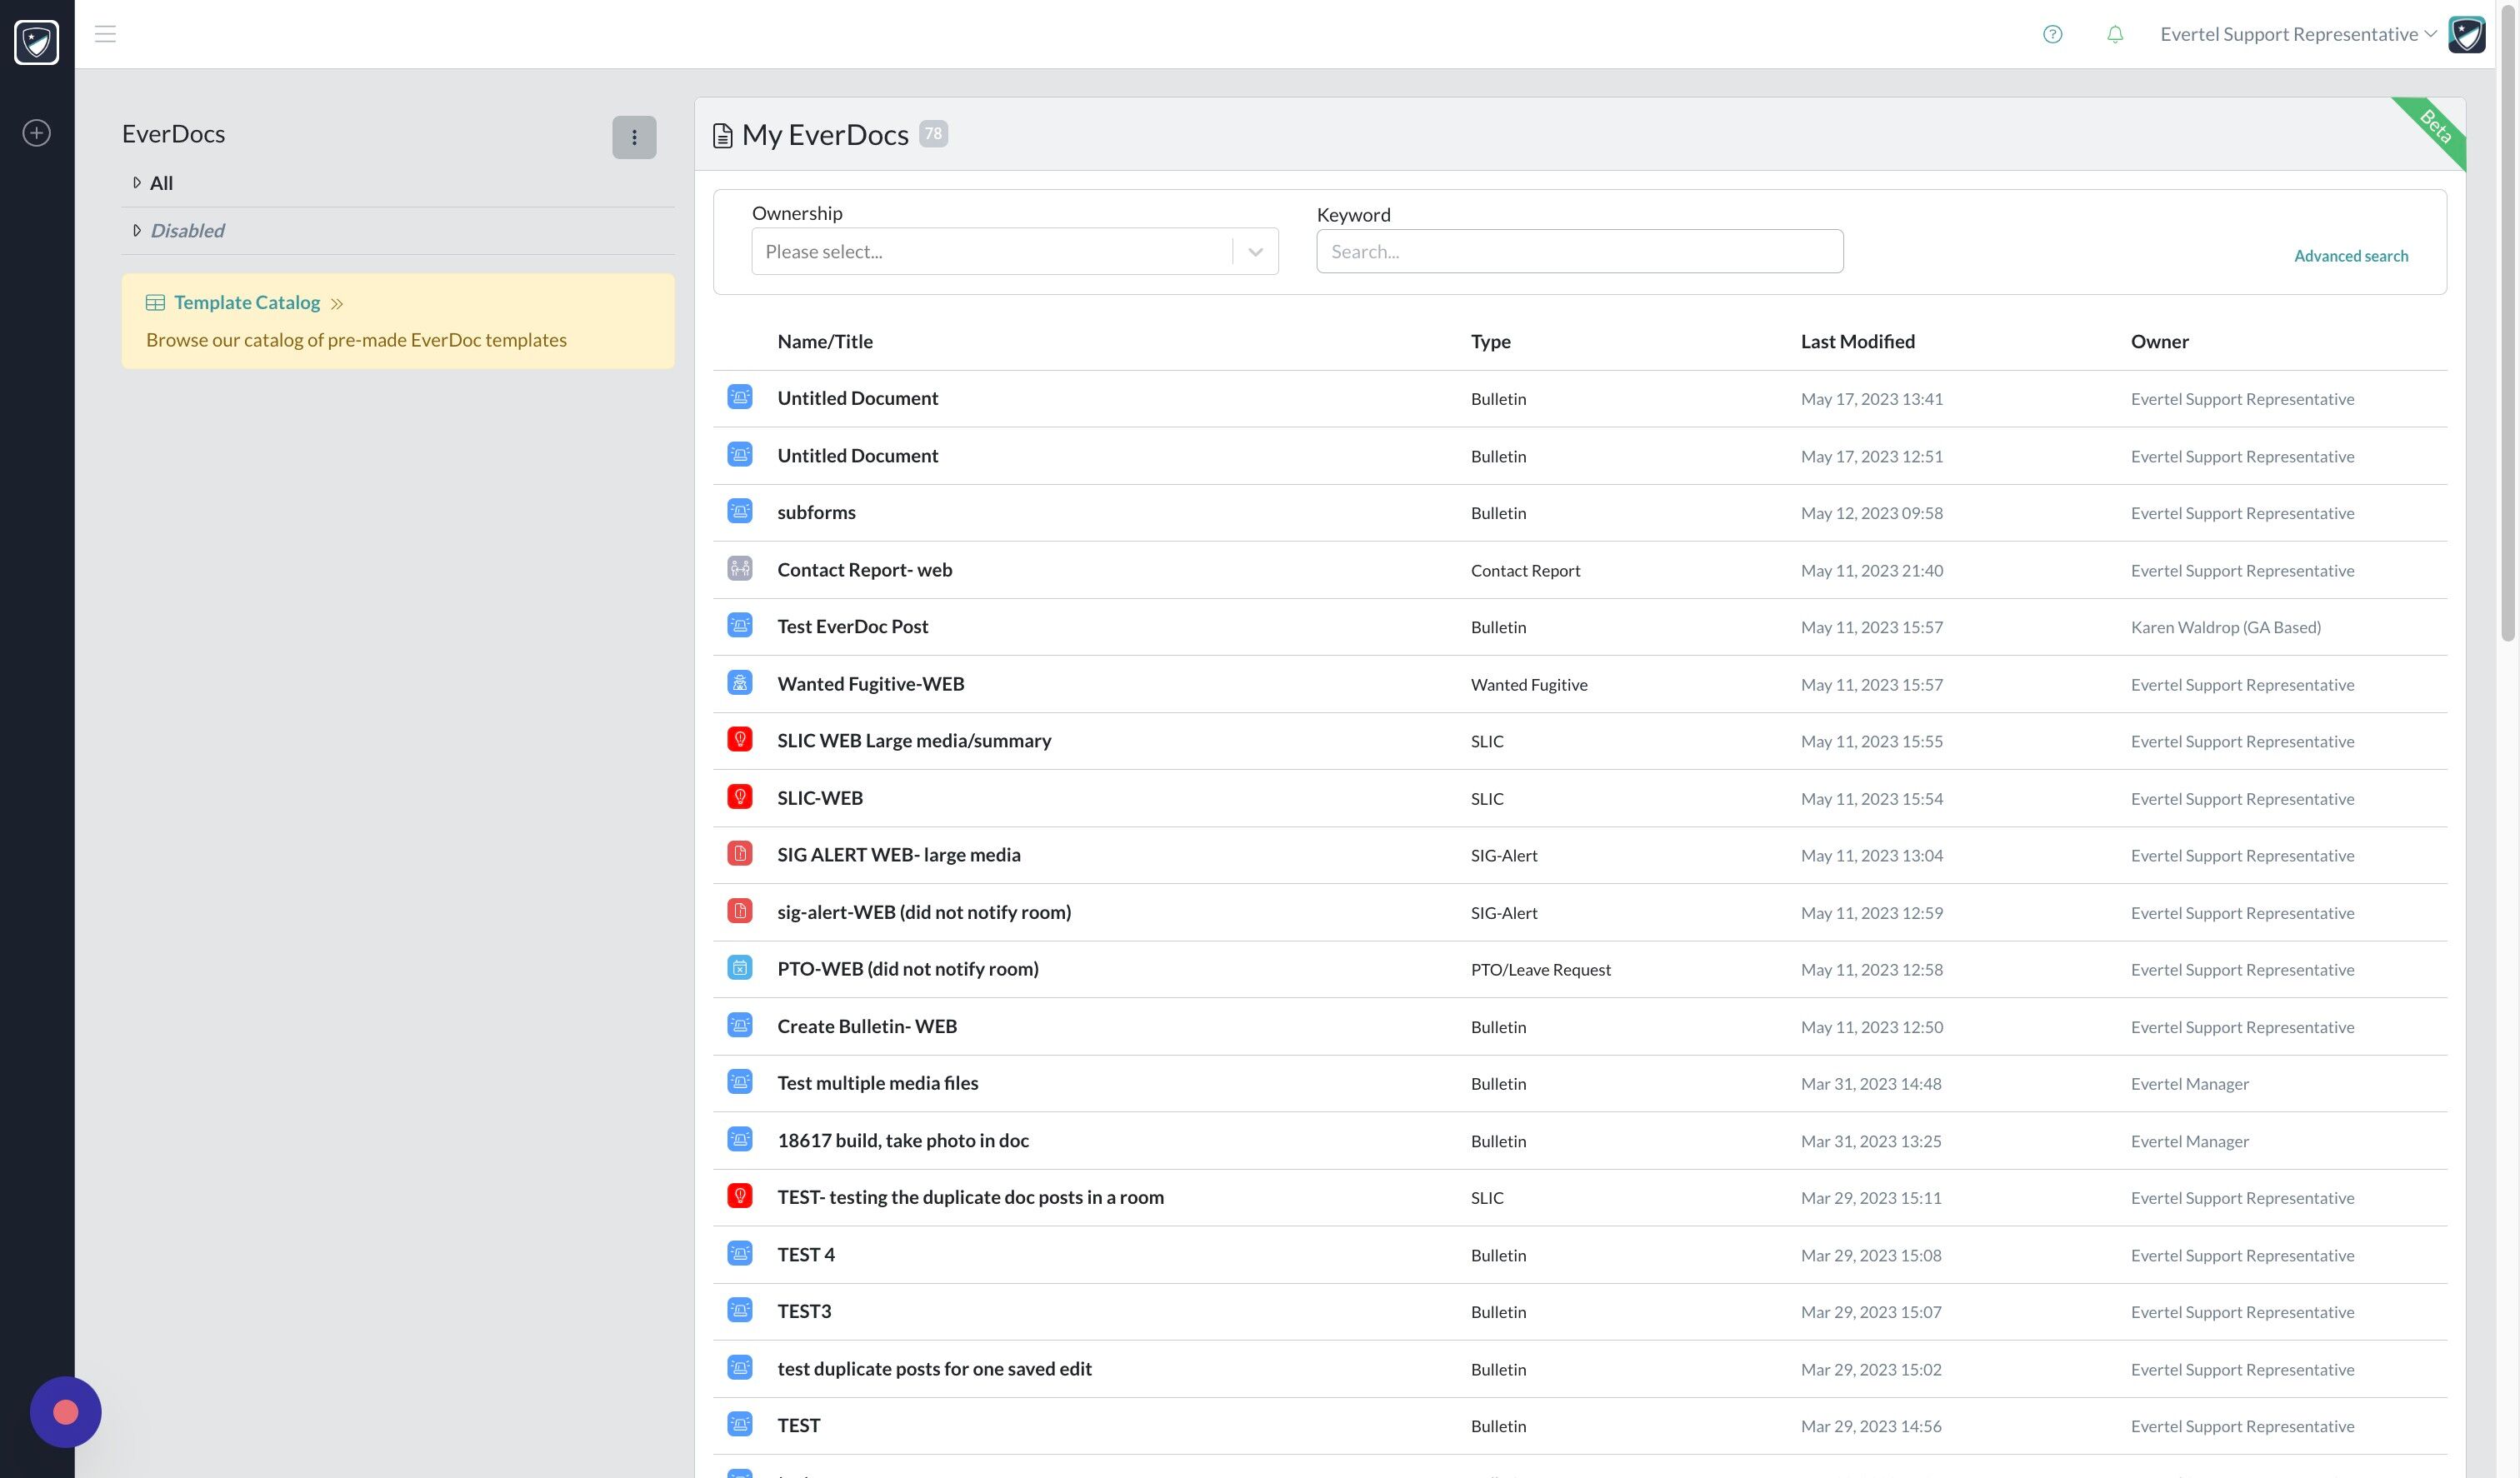Click the red SLIC-WEB document icon

[x=739, y=797]
